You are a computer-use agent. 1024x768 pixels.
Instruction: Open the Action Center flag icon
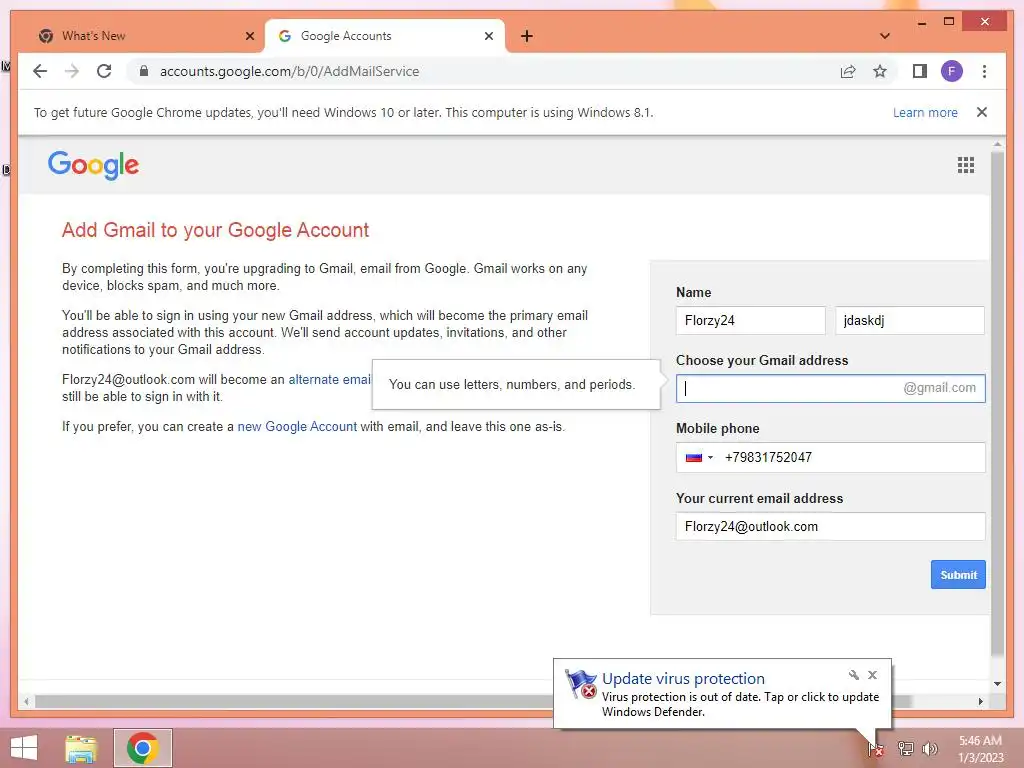pos(876,749)
